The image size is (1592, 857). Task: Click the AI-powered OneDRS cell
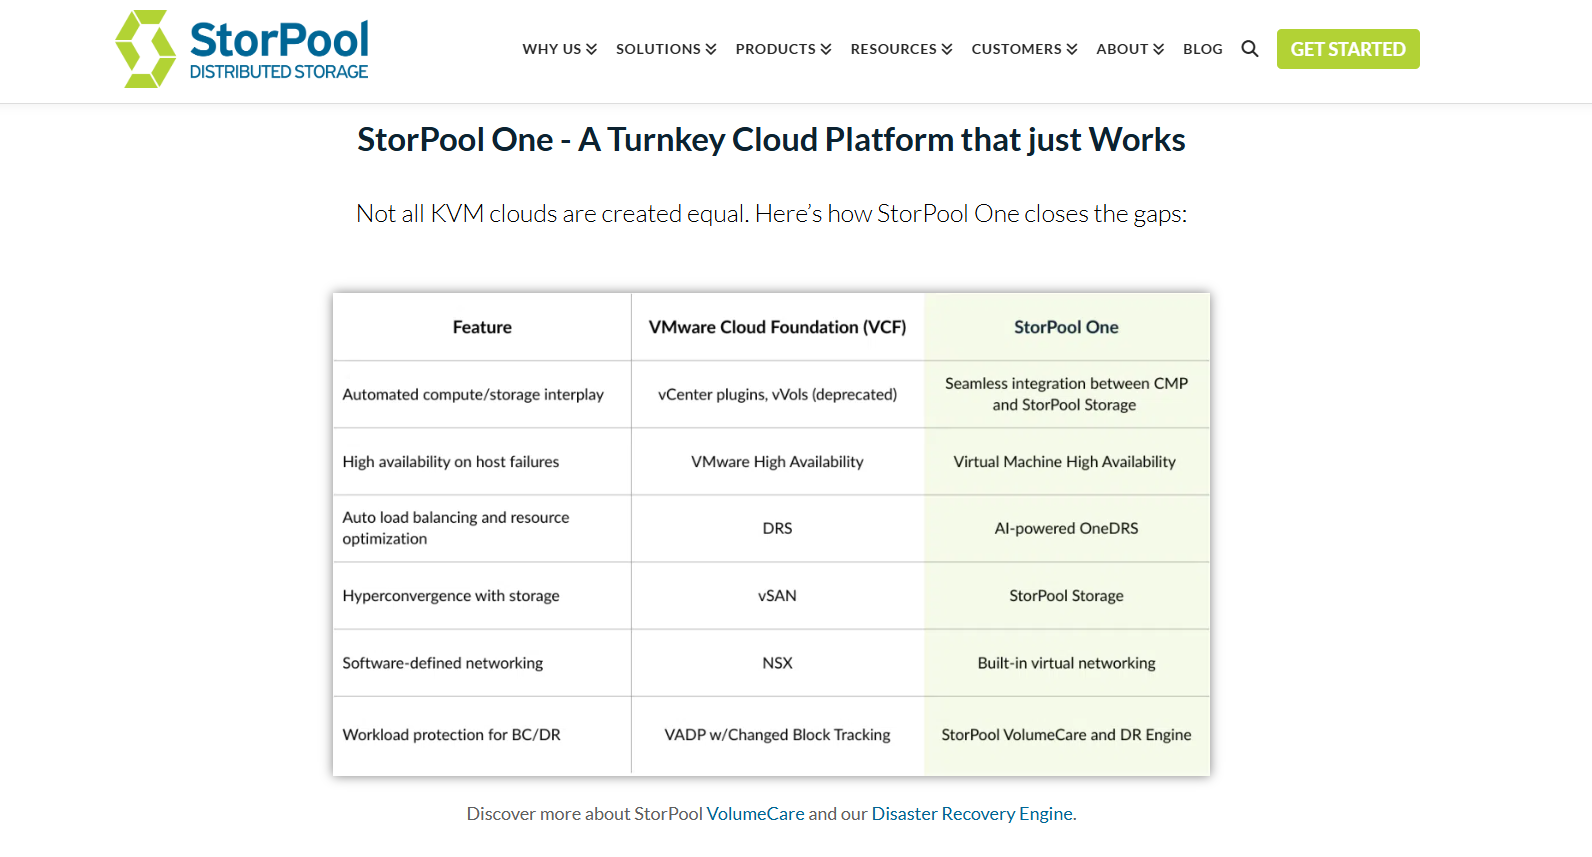tap(1066, 528)
